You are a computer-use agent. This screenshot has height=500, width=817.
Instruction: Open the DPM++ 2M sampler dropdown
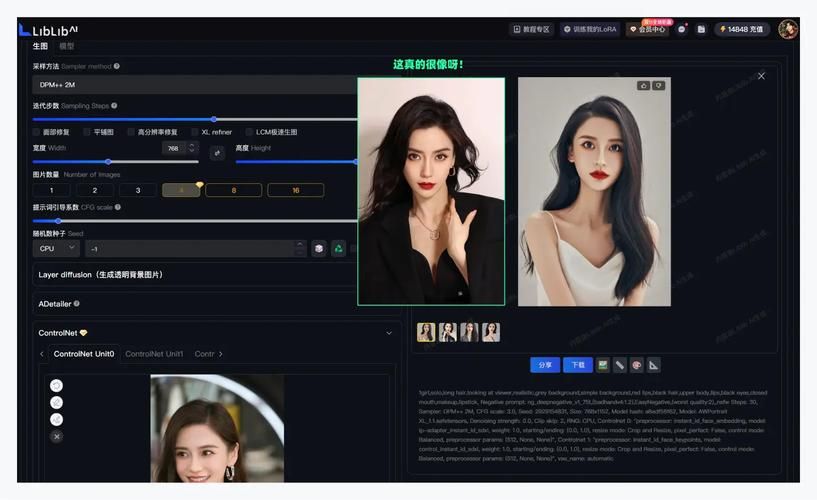point(195,85)
